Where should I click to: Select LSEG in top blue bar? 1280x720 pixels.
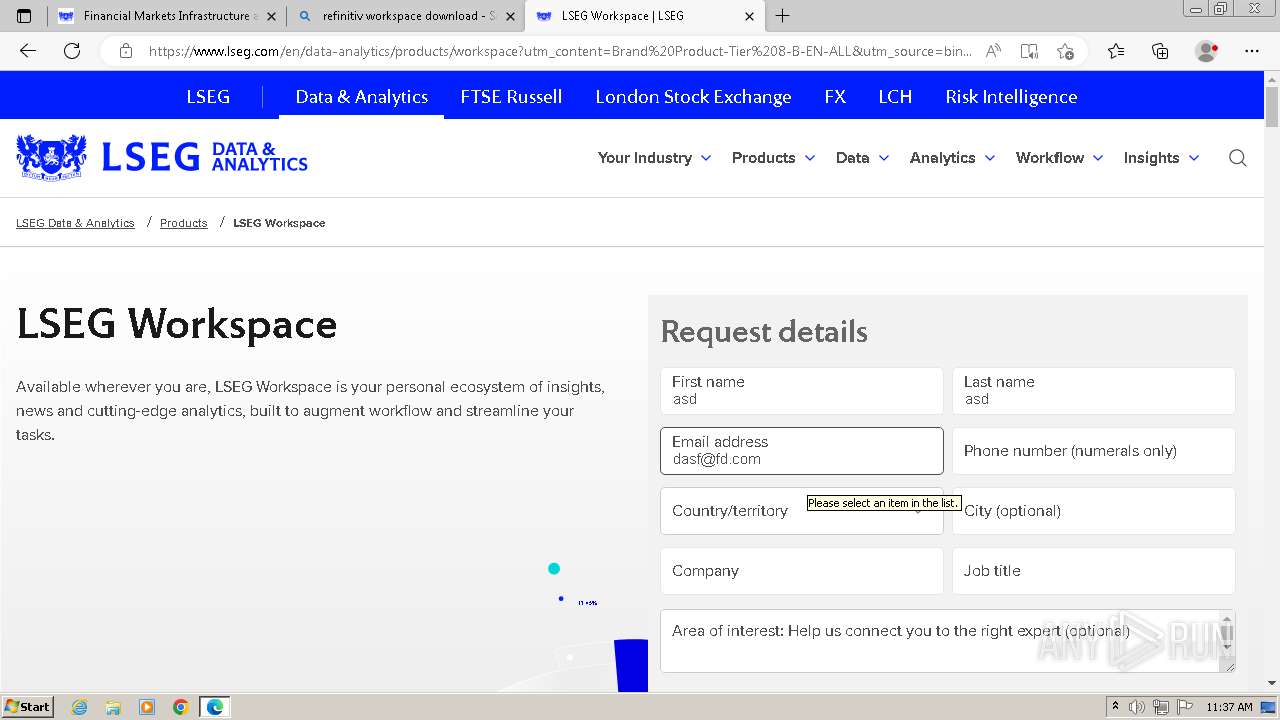[208, 97]
